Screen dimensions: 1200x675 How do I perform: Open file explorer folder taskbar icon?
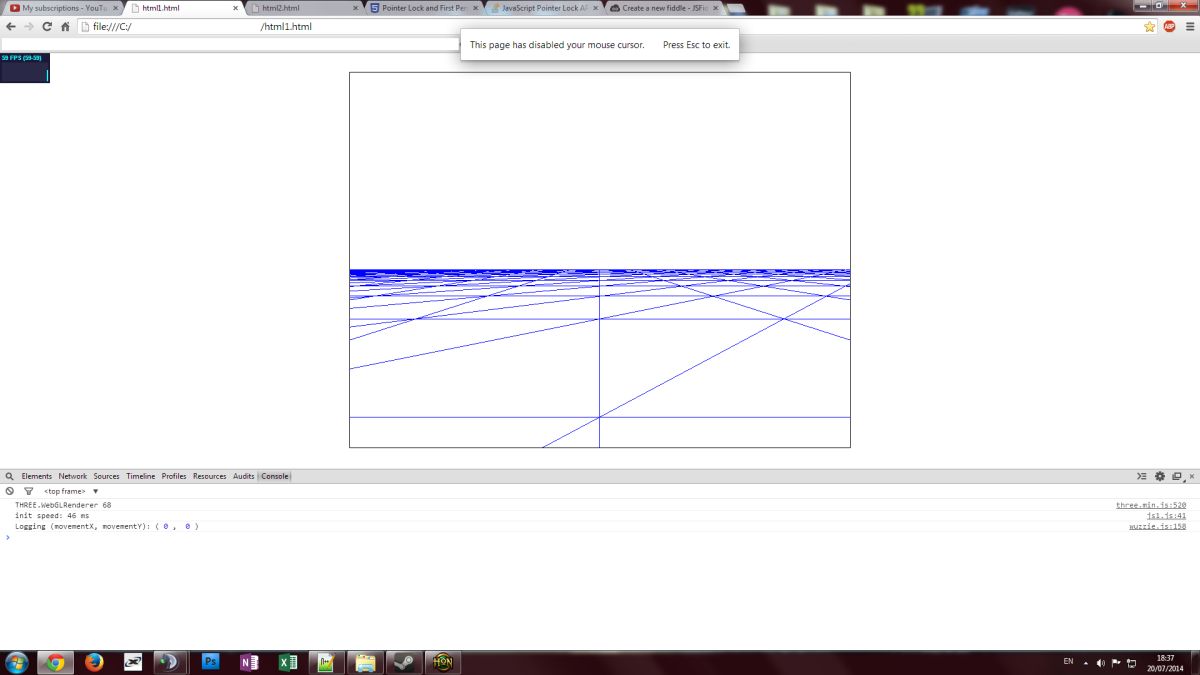tap(365, 662)
